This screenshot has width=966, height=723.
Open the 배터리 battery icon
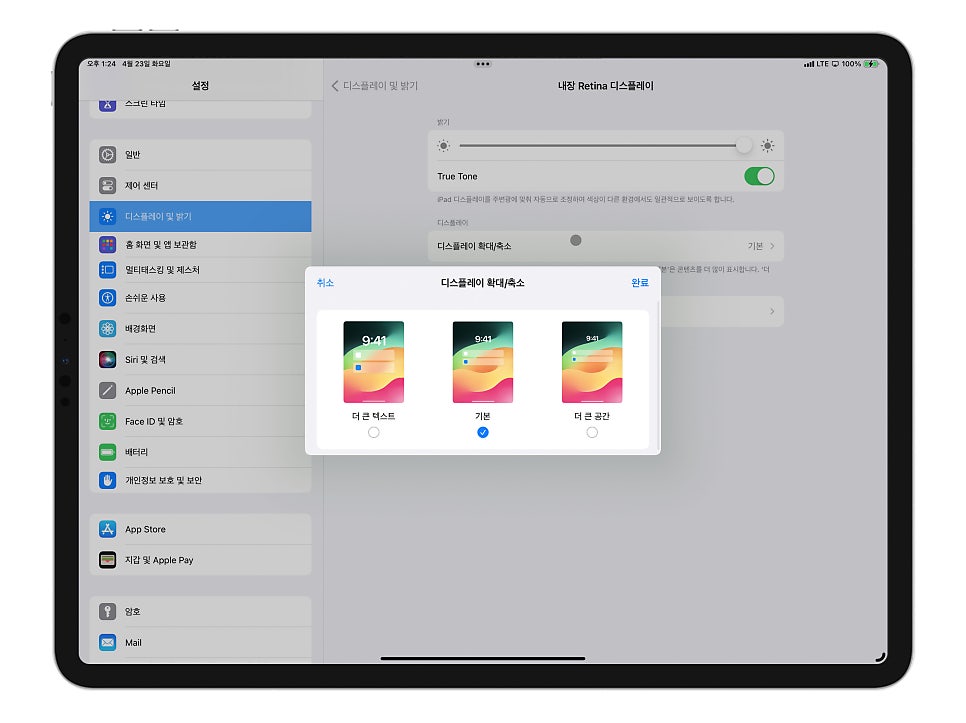[107, 452]
